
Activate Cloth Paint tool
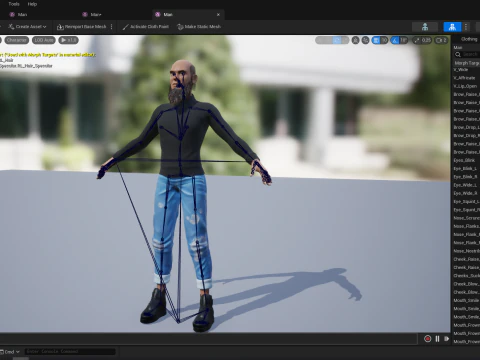tap(146, 27)
